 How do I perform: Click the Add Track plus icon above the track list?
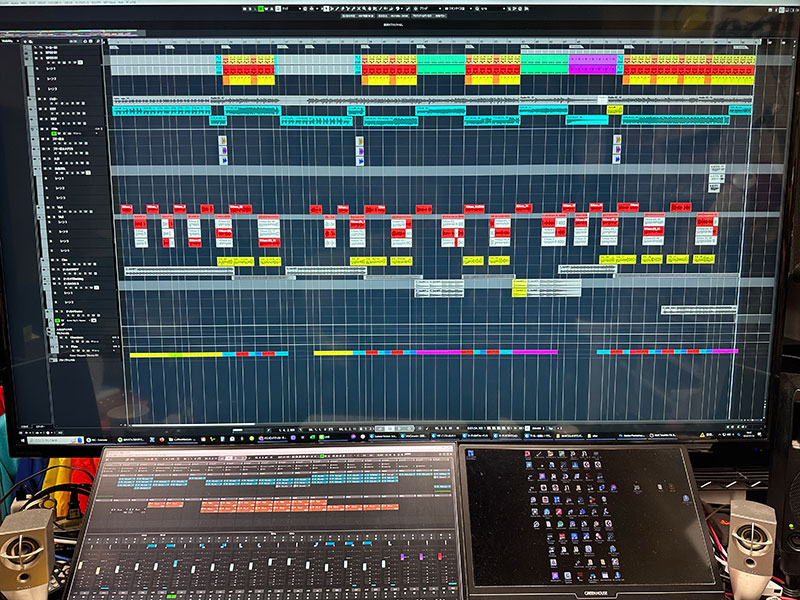25,42
